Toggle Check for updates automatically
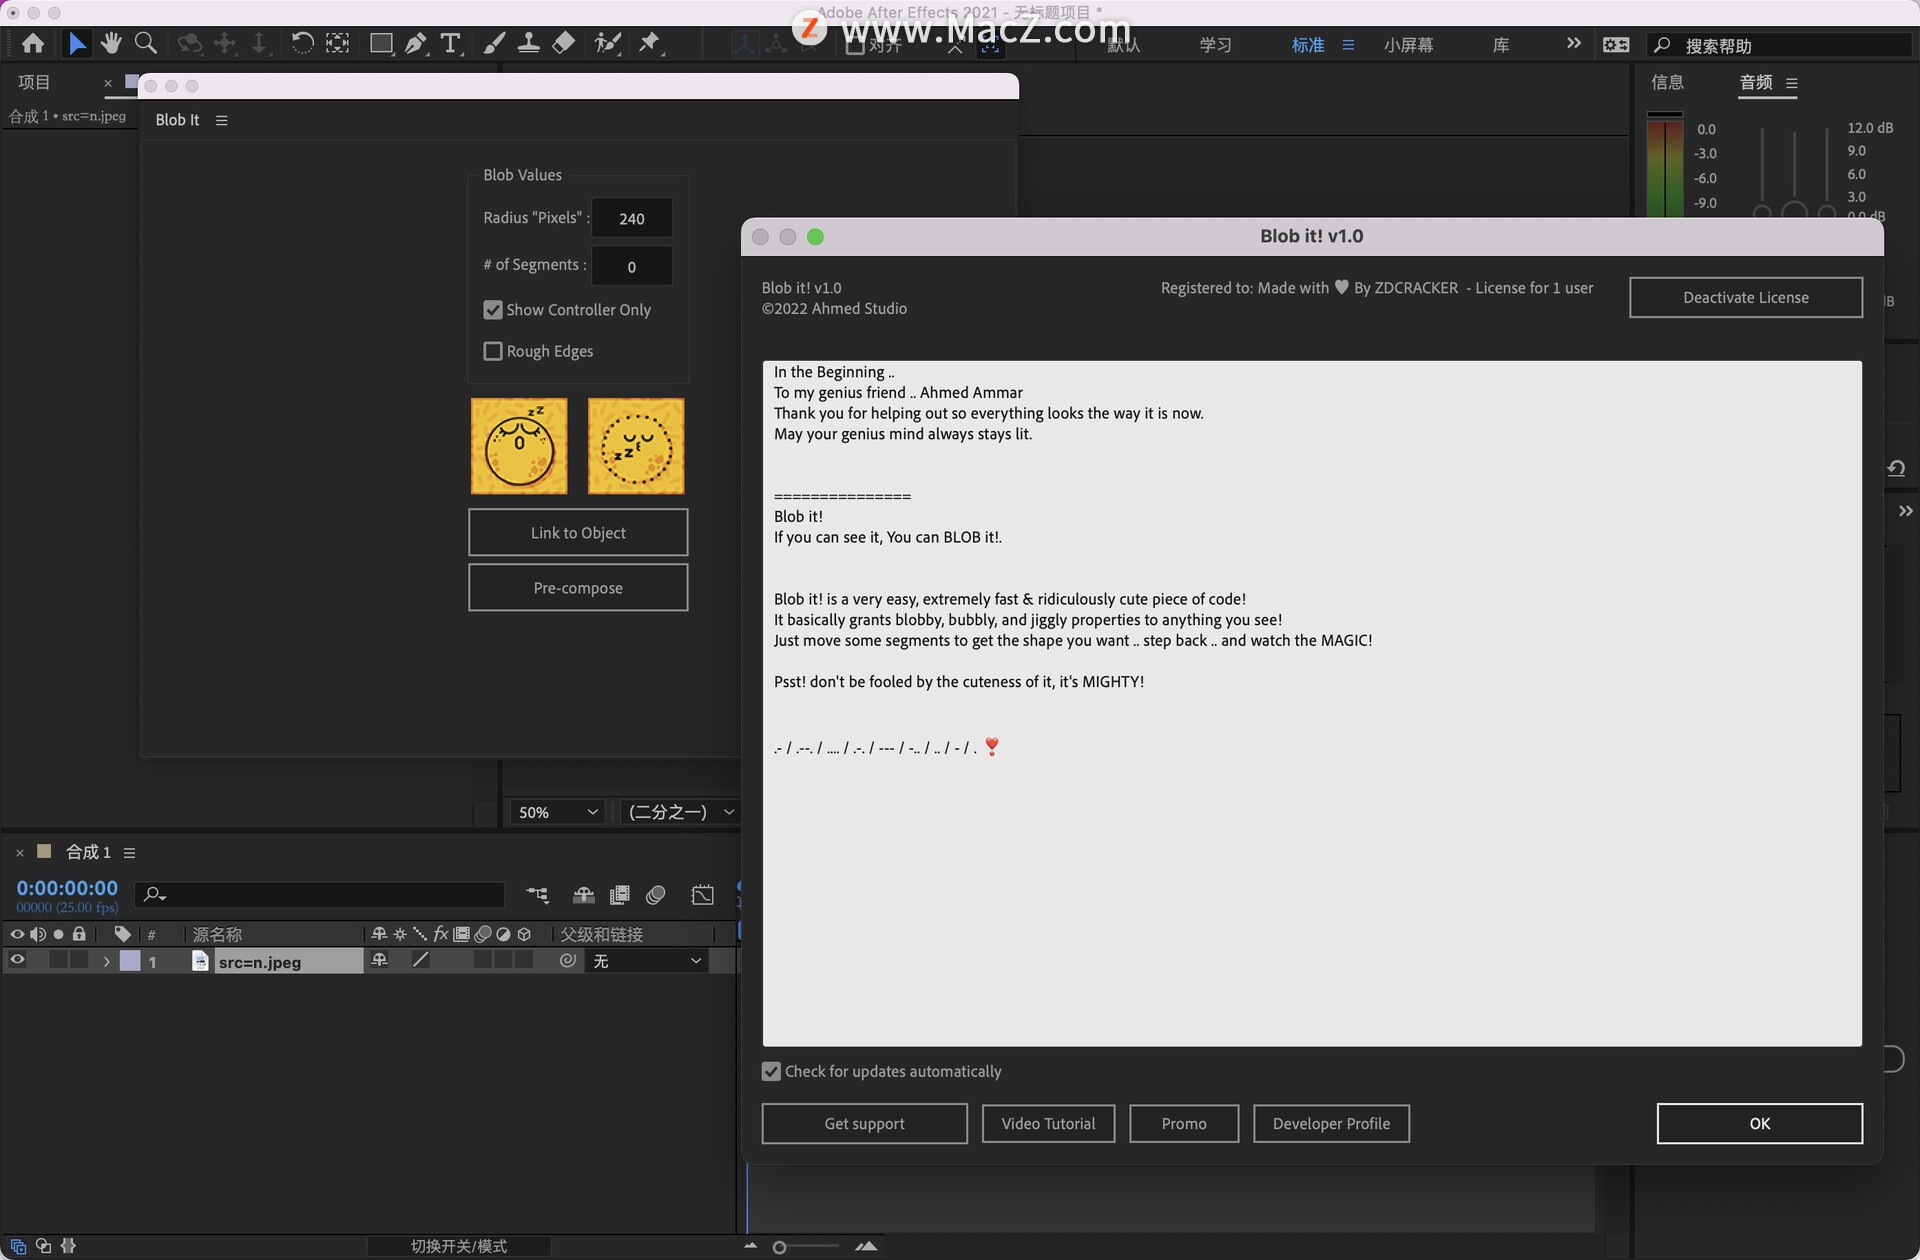The width and height of the screenshot is (1920, 1260). click(771, 1071)
